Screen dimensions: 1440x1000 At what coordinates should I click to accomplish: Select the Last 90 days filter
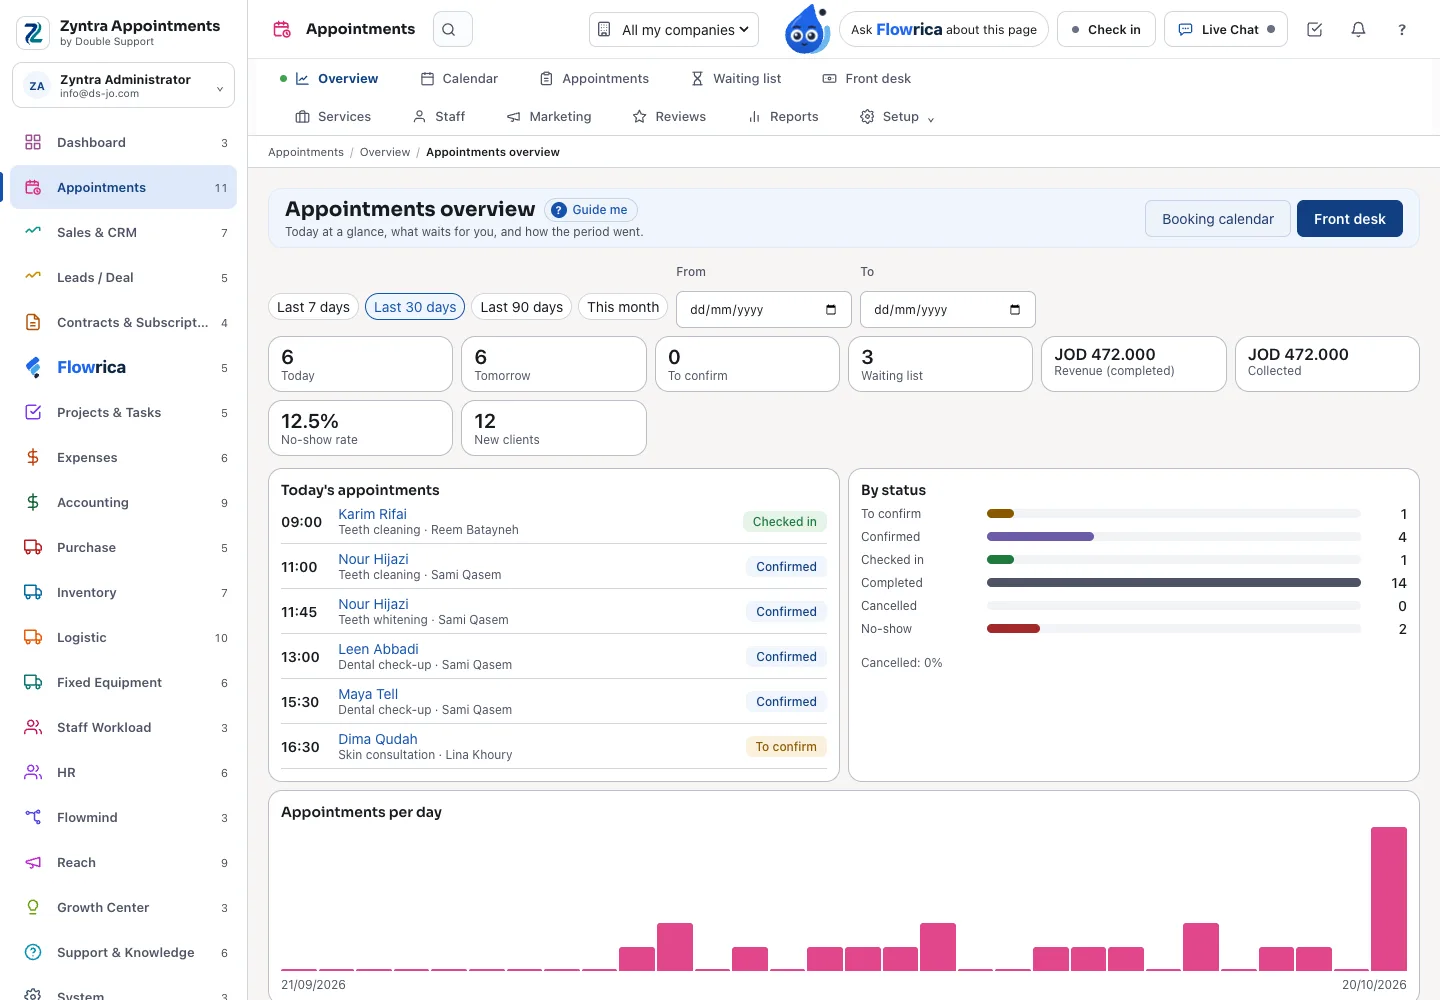(521, 307)
